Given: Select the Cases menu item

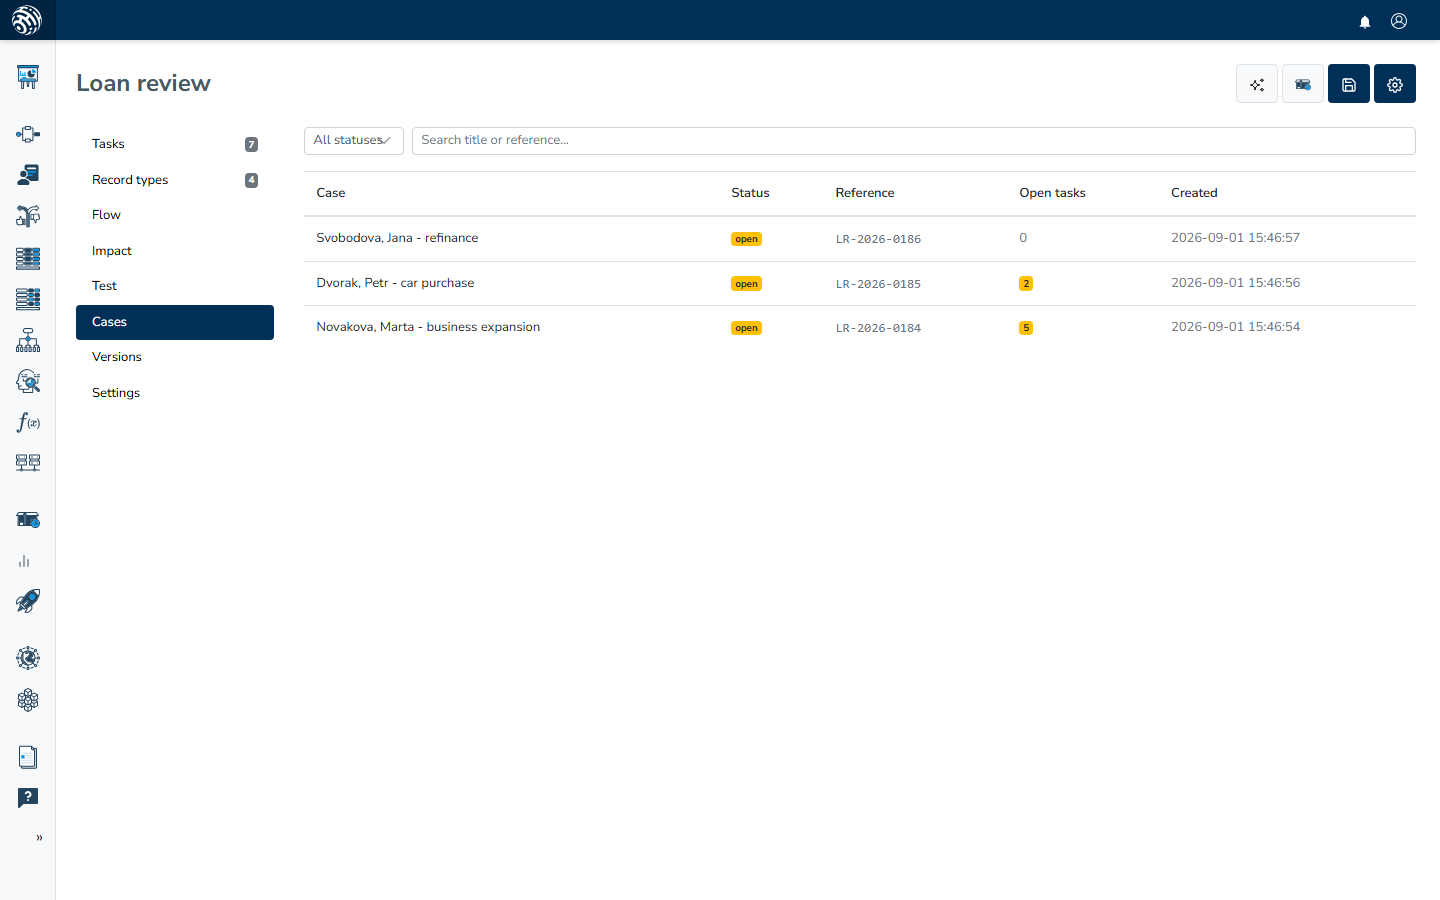Looking at the screenshot, I should 175,322.
